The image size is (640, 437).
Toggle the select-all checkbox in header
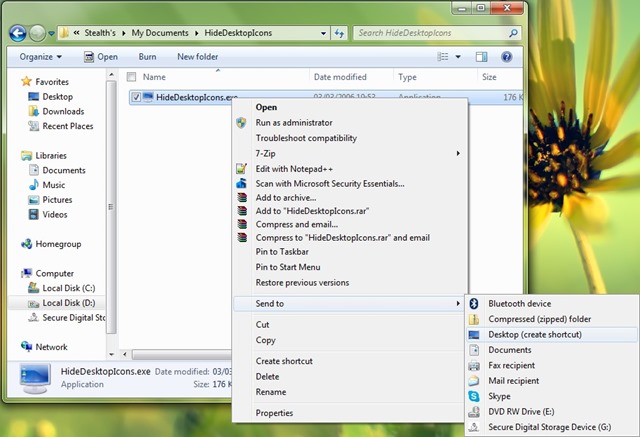point(131,77)
